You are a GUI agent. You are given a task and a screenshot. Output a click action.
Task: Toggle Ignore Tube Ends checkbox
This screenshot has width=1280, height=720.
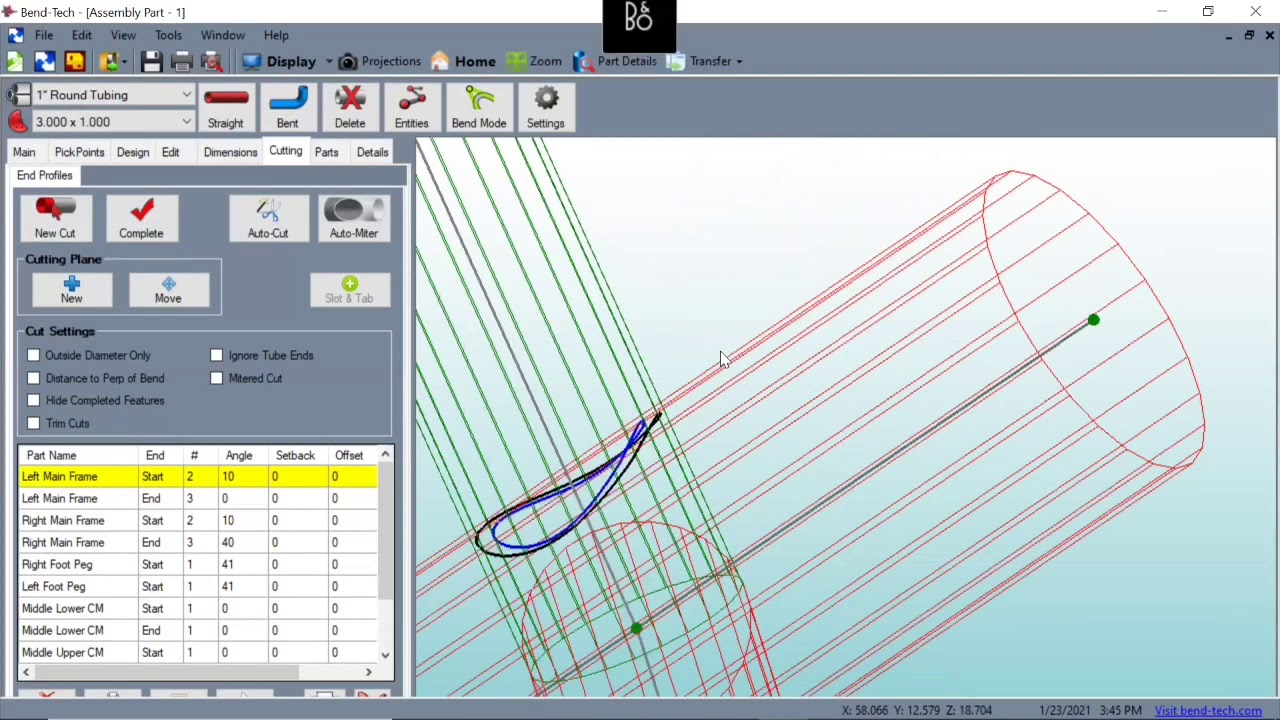[217, 355]
